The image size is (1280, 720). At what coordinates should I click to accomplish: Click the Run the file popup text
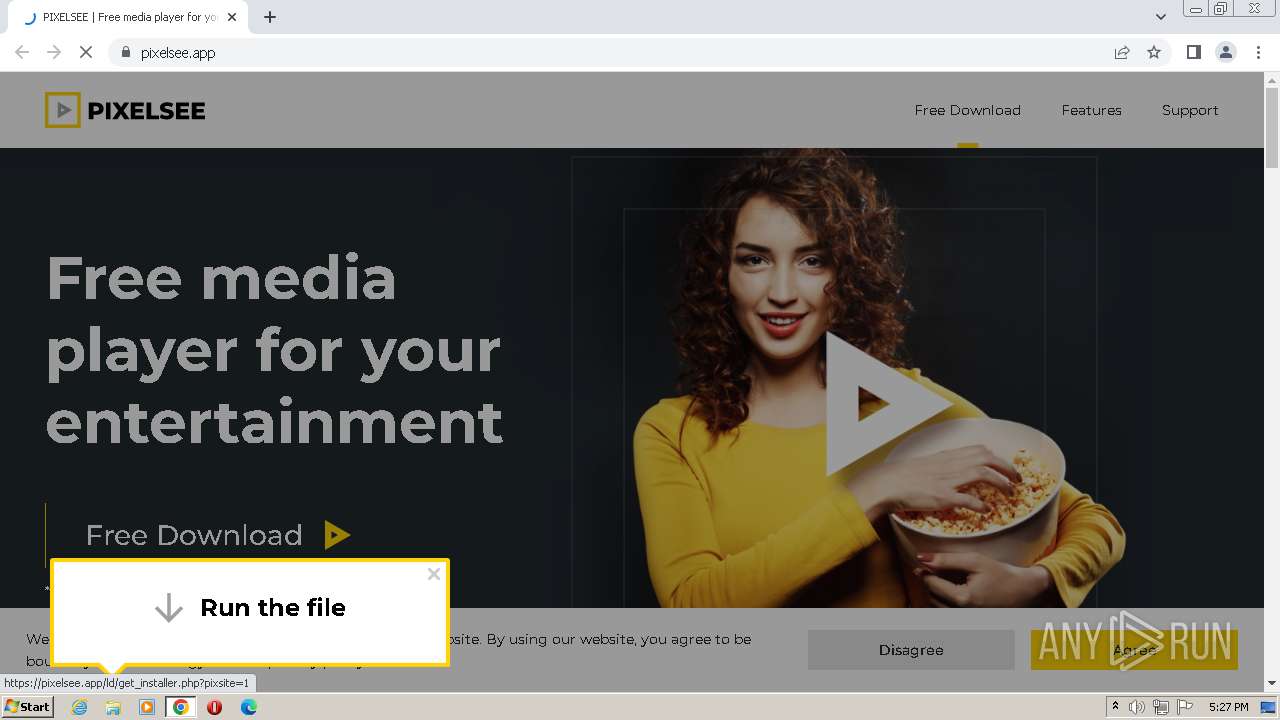[273, 607]
